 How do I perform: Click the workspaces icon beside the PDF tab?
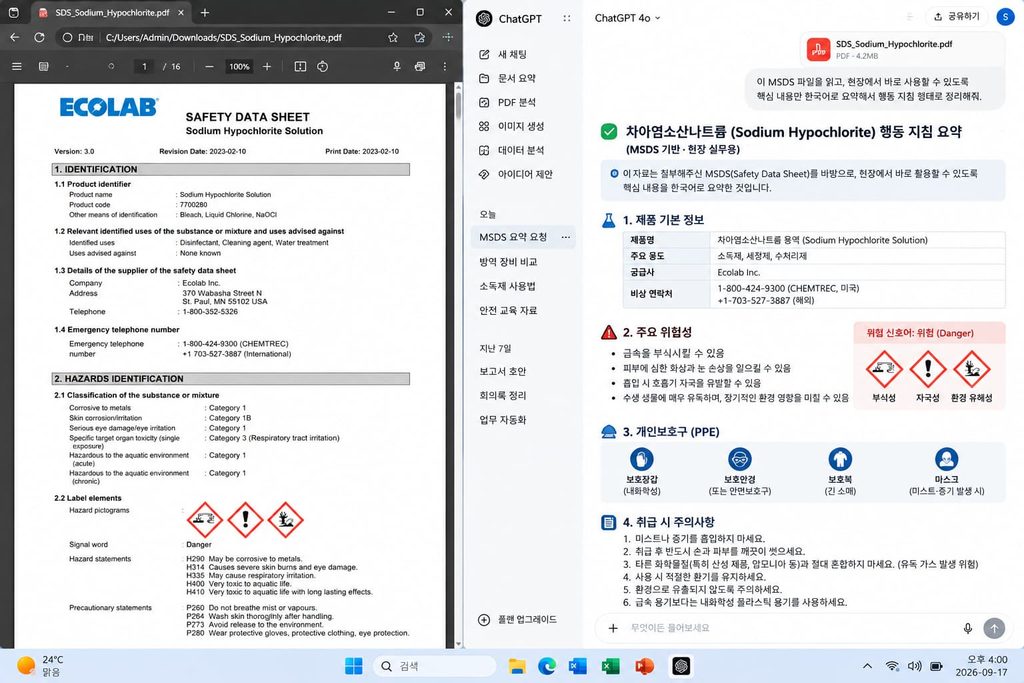(x=14, y=12)
